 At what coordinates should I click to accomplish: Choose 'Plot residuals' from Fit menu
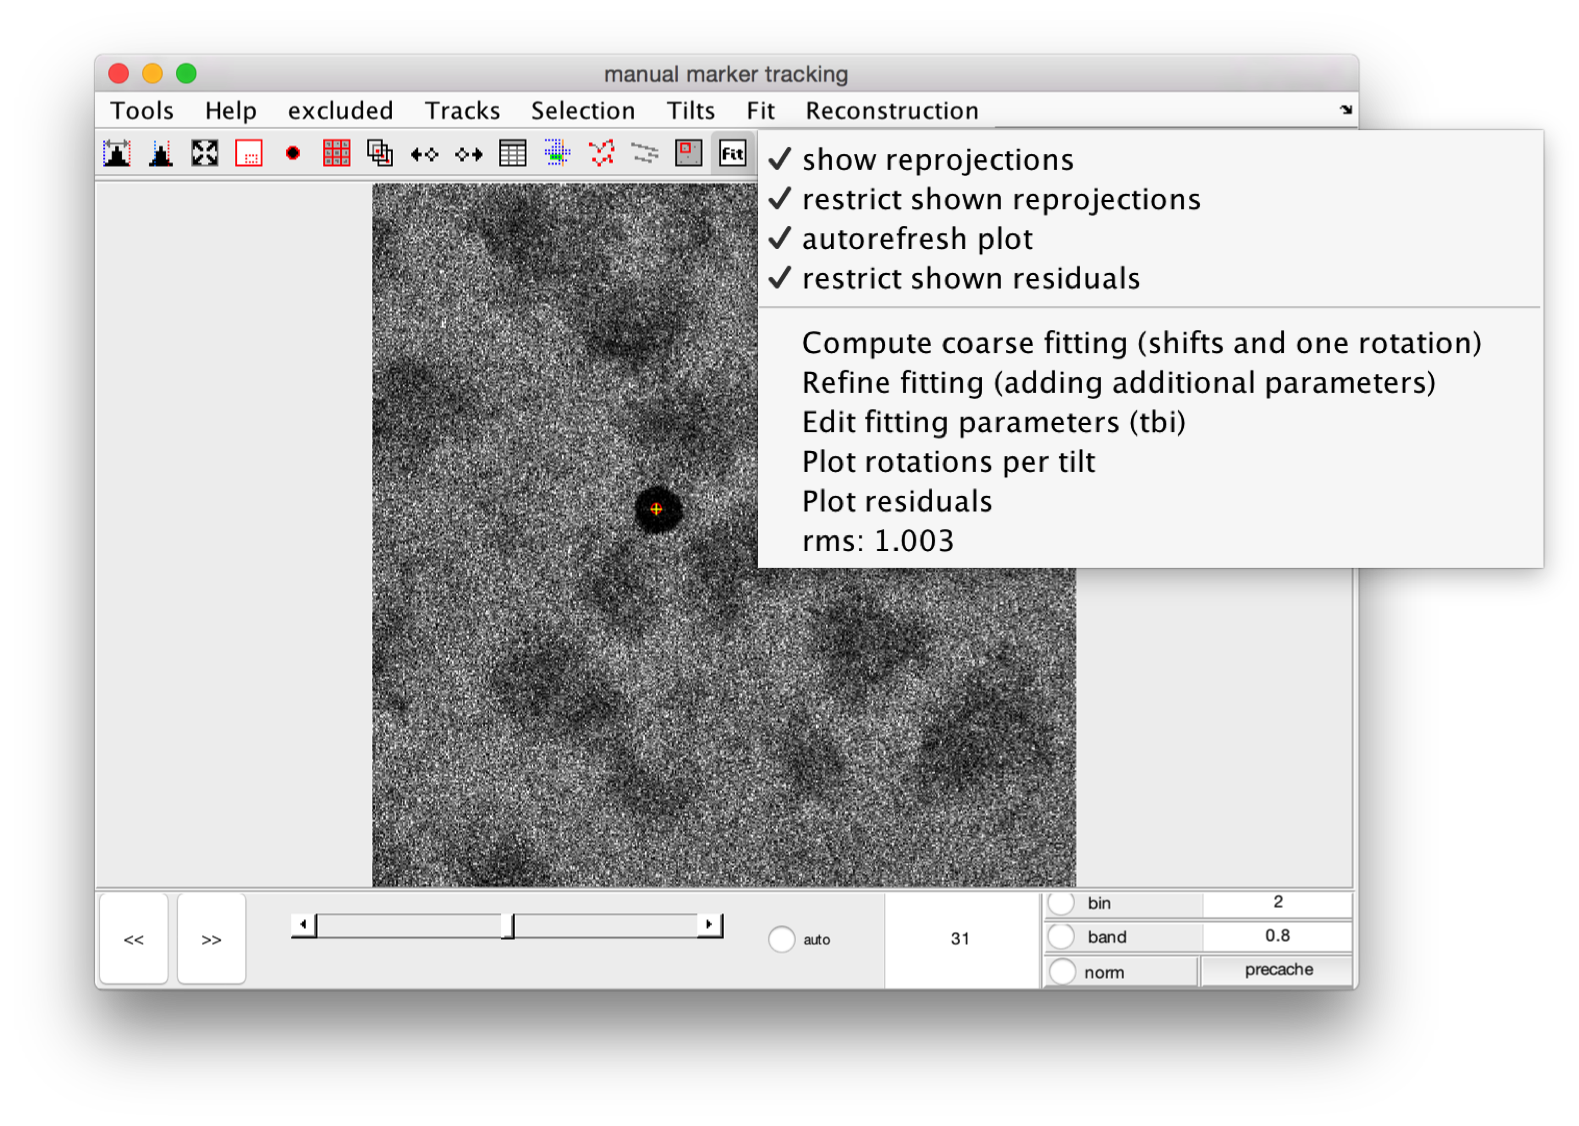coord(897,502)
